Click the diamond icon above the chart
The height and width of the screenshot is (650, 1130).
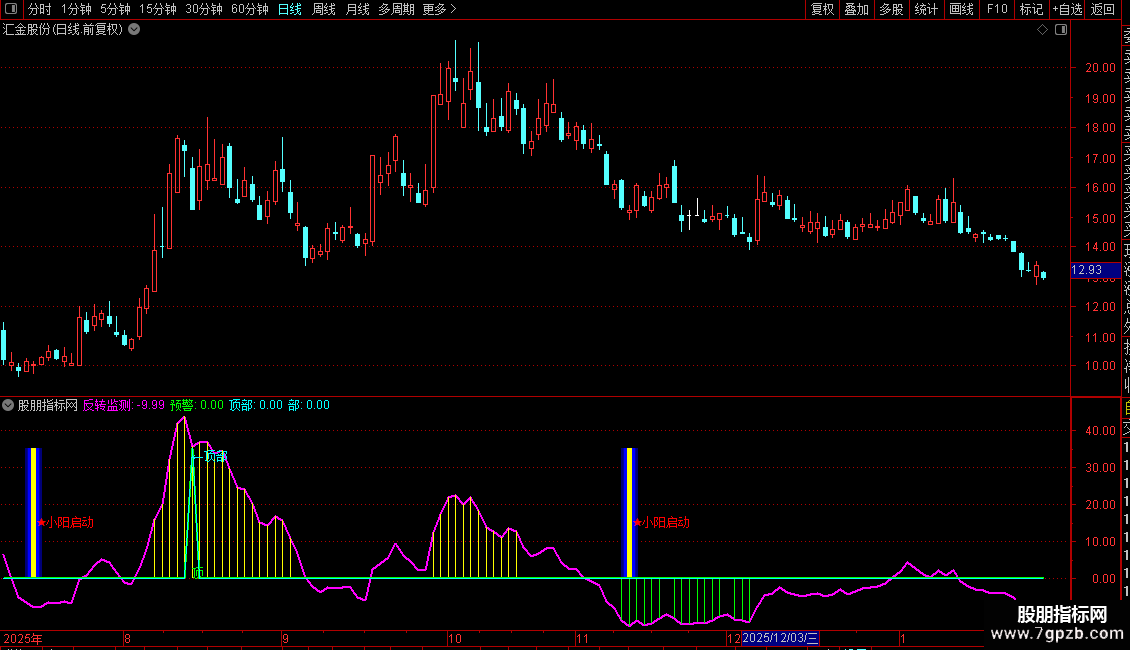pos(1042,30)
